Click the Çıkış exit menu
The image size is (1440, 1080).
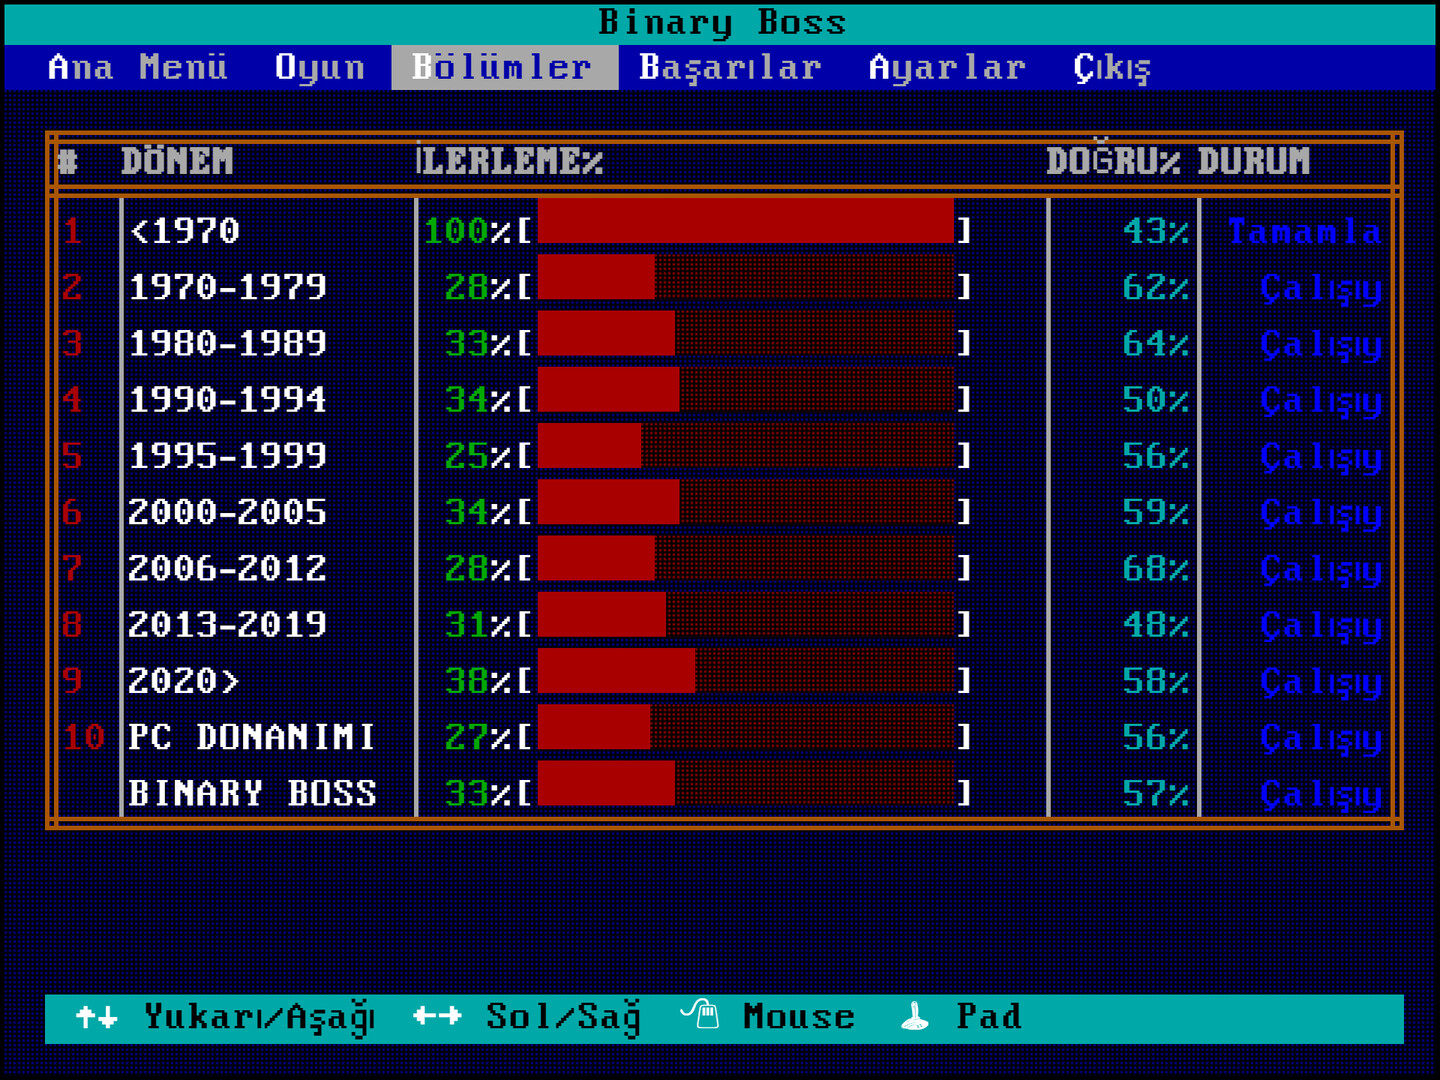pos(1112,68)
